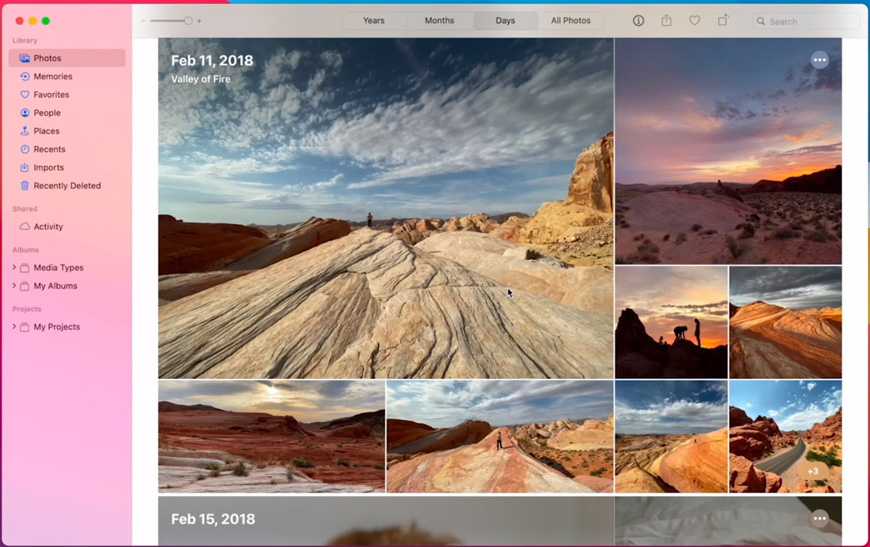This screenshot has height=547, width=870.
Task: Select the All Photos tab
Action: pyautogui.click(x=570, y=21)
